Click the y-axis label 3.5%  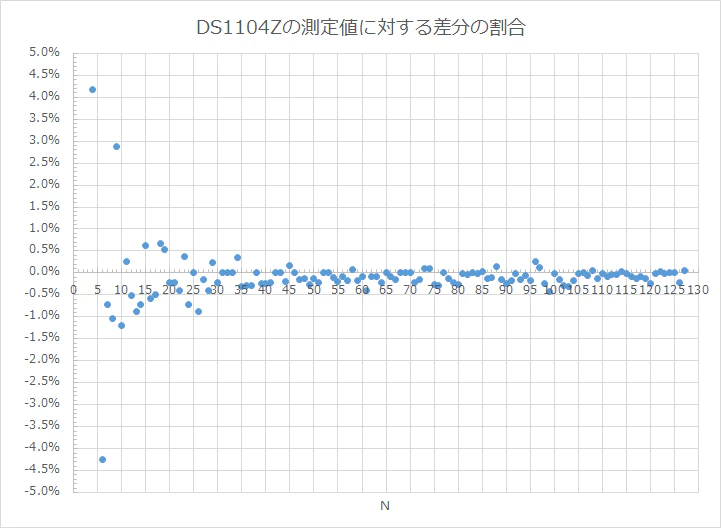click(x=45, y=118)
